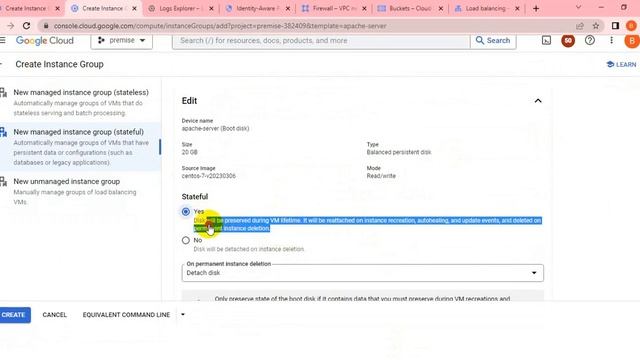Screen dimensions: 640x360
Task: Select New managed instance group (stateful)
Action: [81, 147]
